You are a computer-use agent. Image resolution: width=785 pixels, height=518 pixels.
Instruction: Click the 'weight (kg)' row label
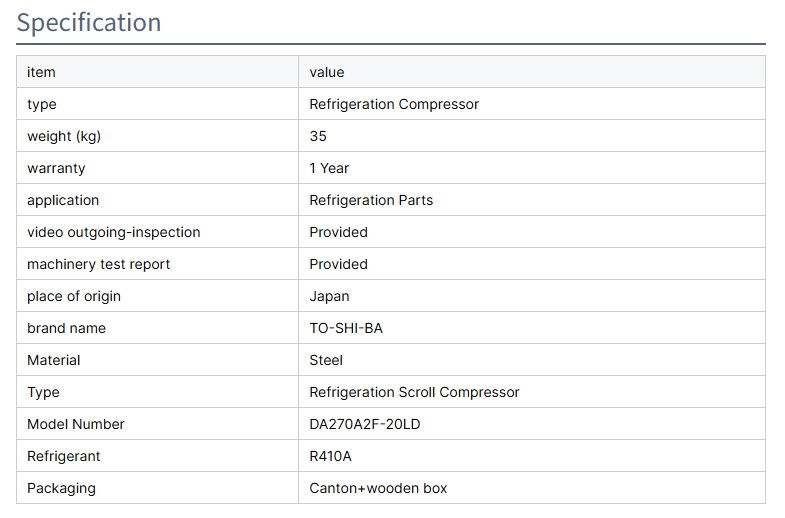click(64, 136)
